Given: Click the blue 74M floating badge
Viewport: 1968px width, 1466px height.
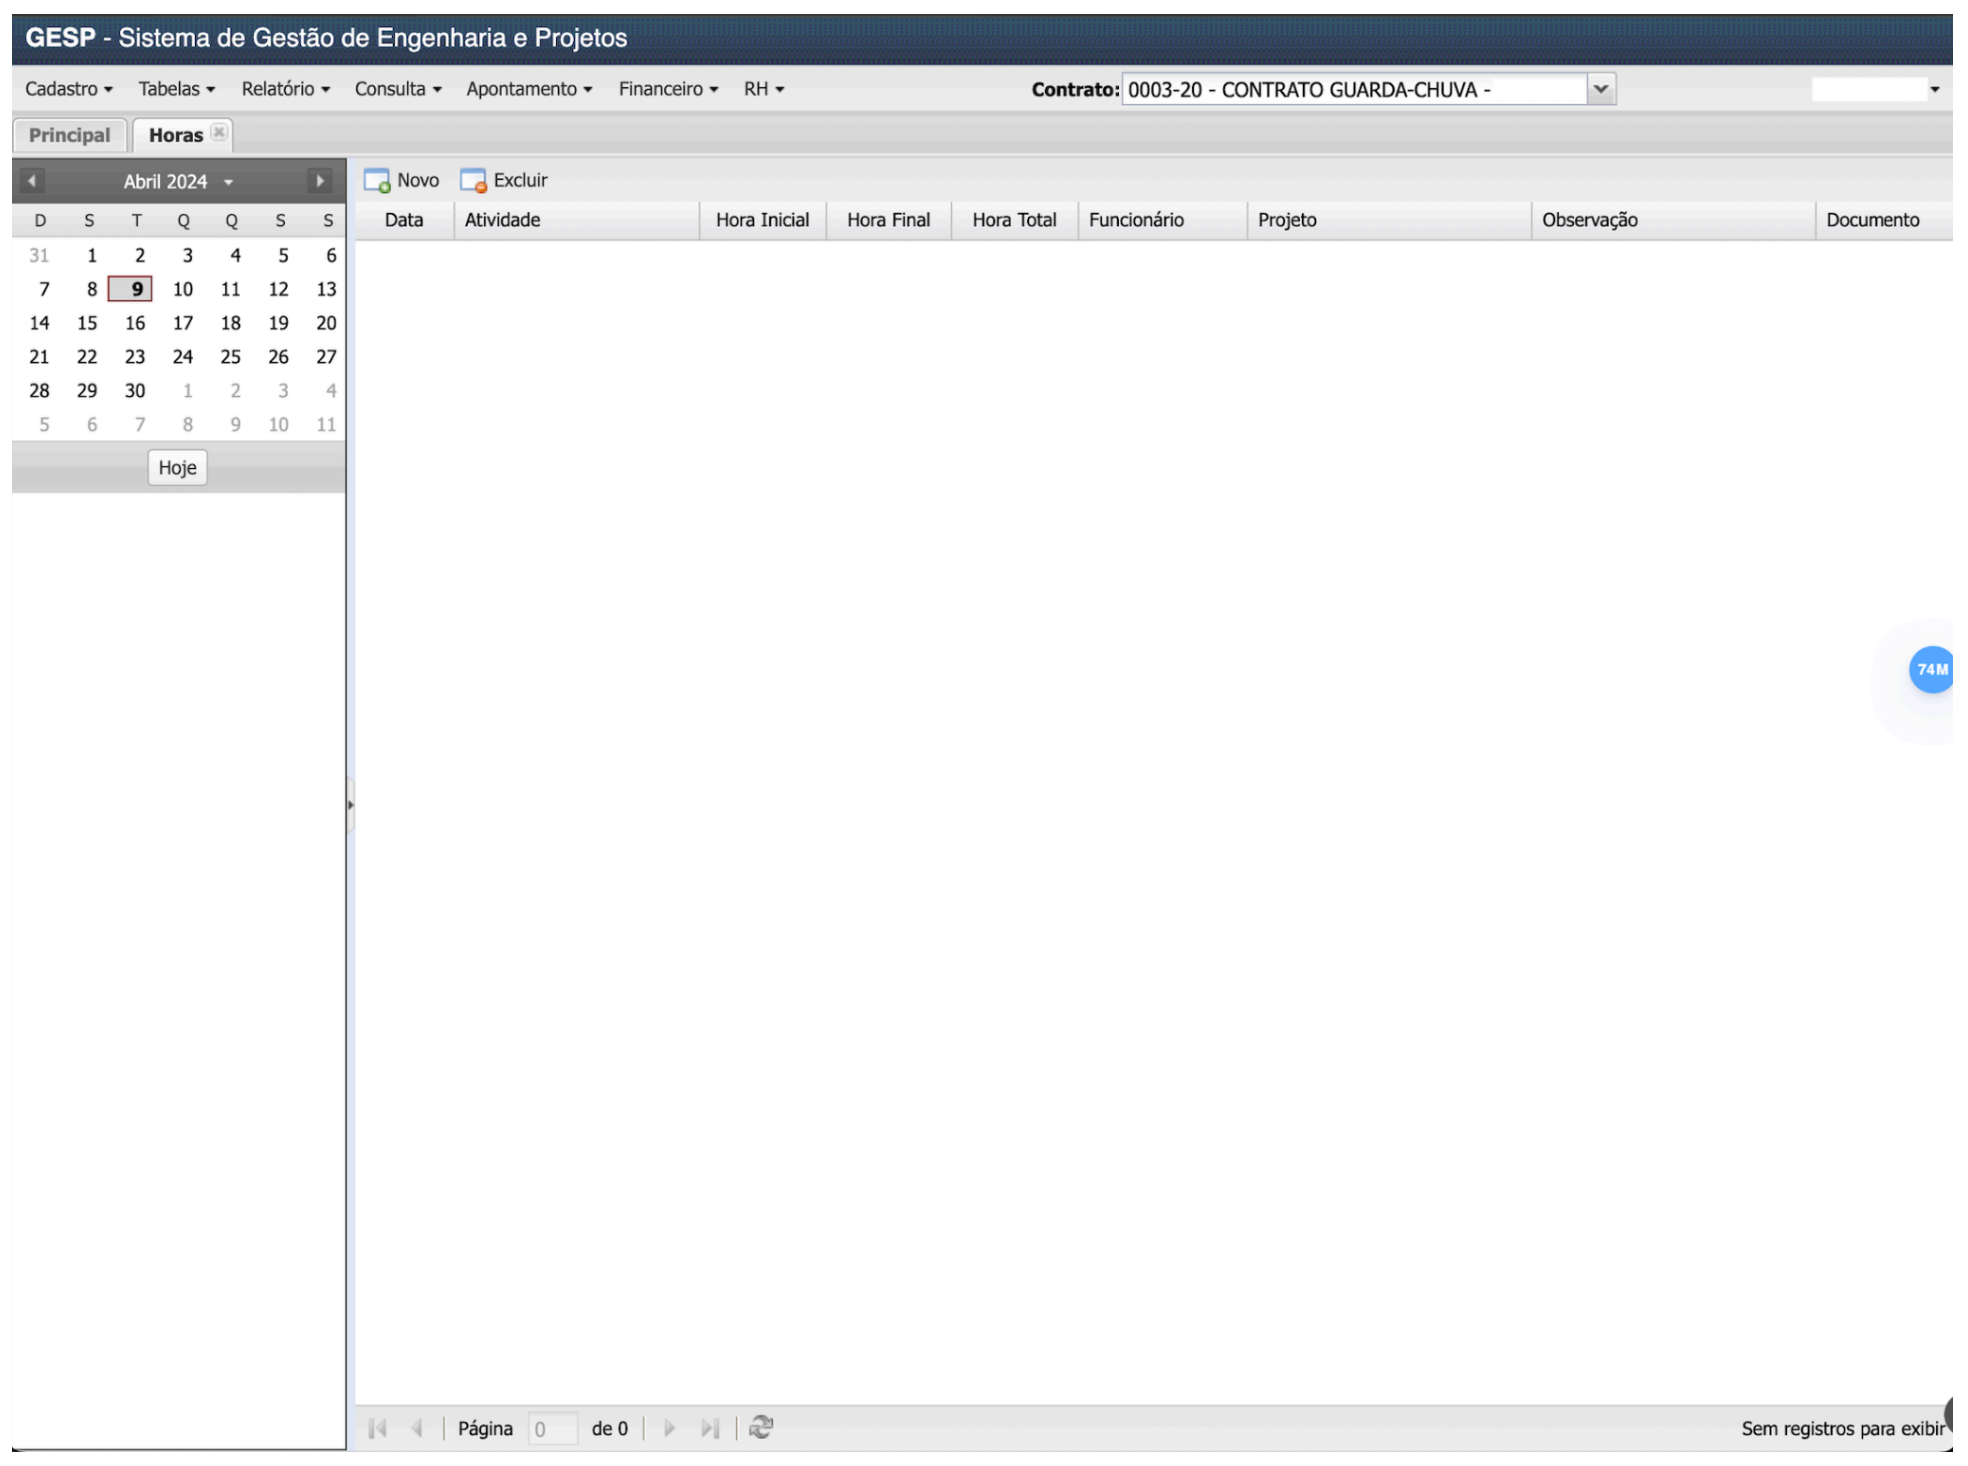Looking at the screenshot, I should click(x=1930, y=669).
